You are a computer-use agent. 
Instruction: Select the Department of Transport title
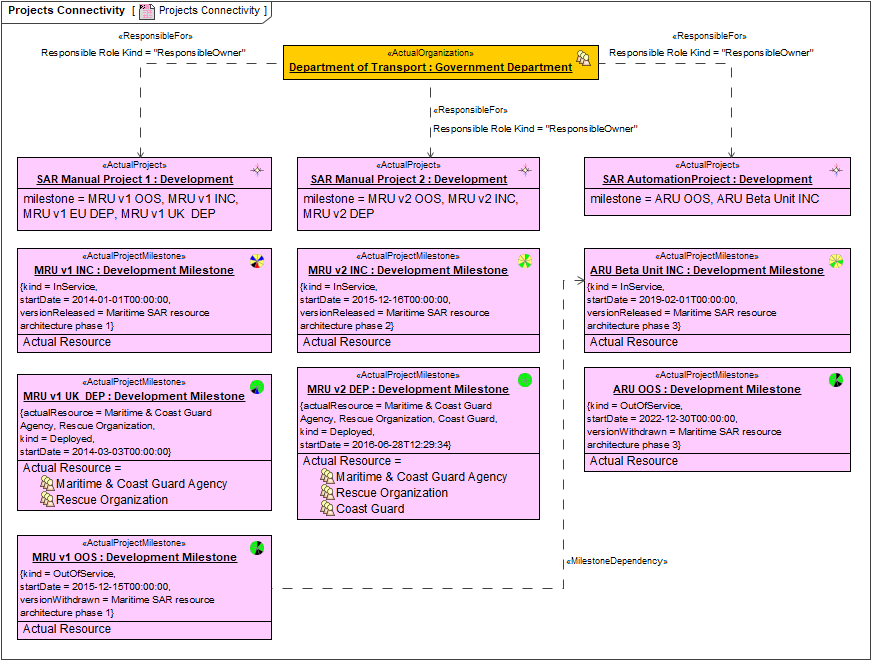[x=430, y=68]
